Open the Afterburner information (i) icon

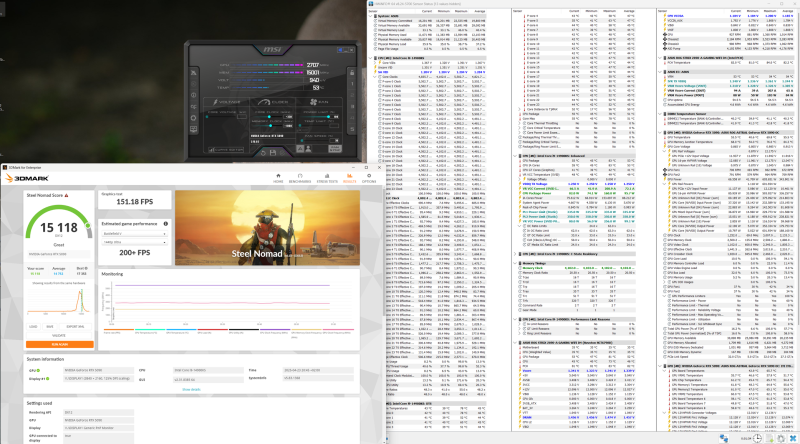pyautogui.click(x=193, y=95)
